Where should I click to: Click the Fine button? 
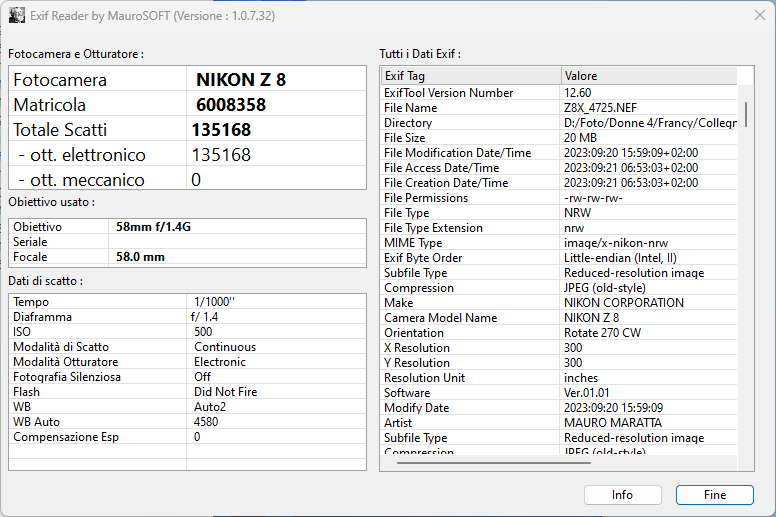pos(715,495)
